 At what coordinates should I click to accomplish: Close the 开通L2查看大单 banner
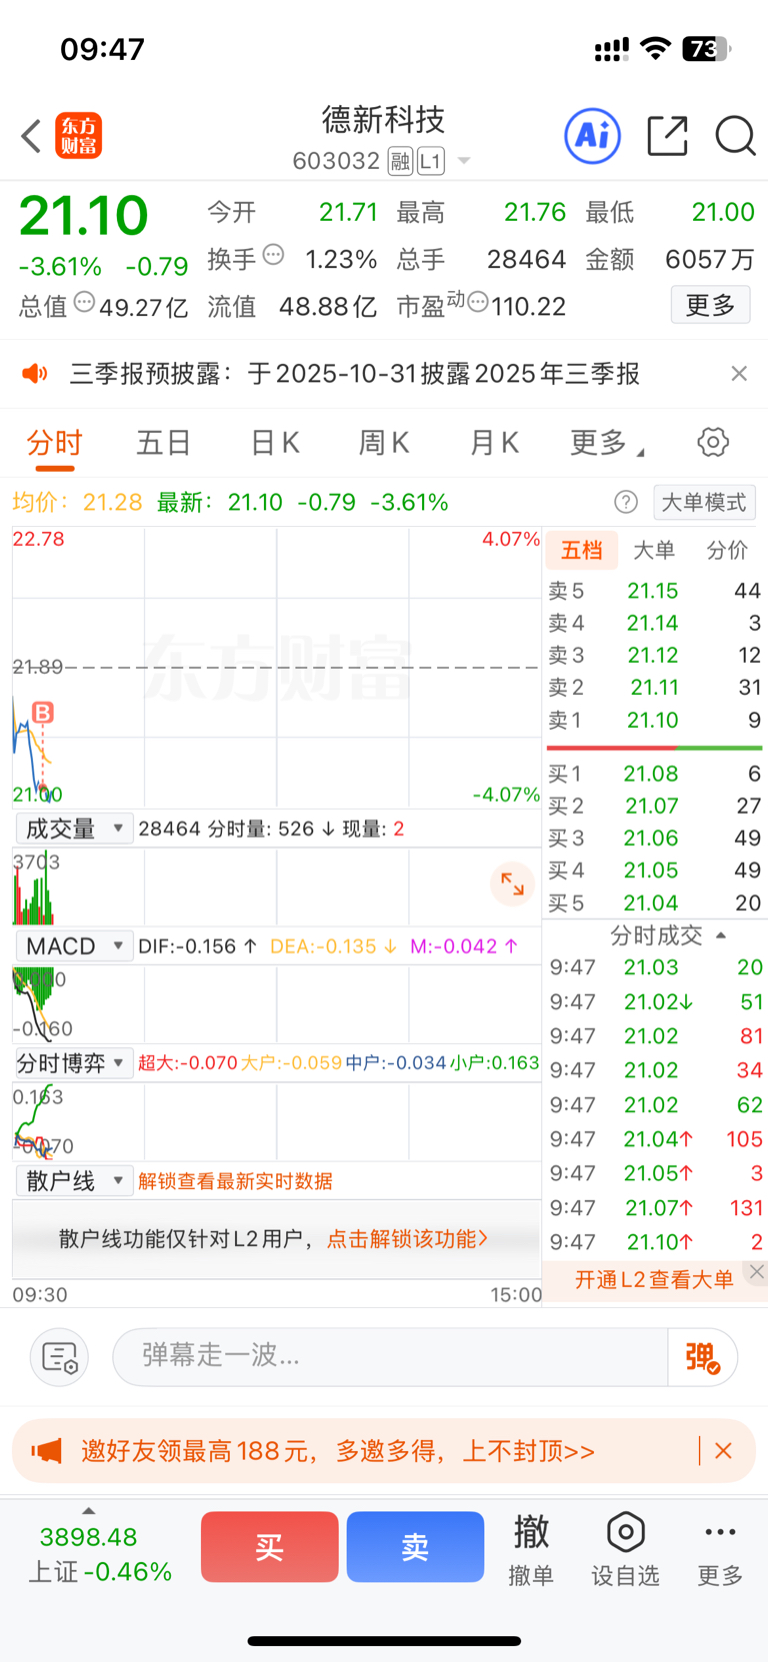coord(757,1272)
